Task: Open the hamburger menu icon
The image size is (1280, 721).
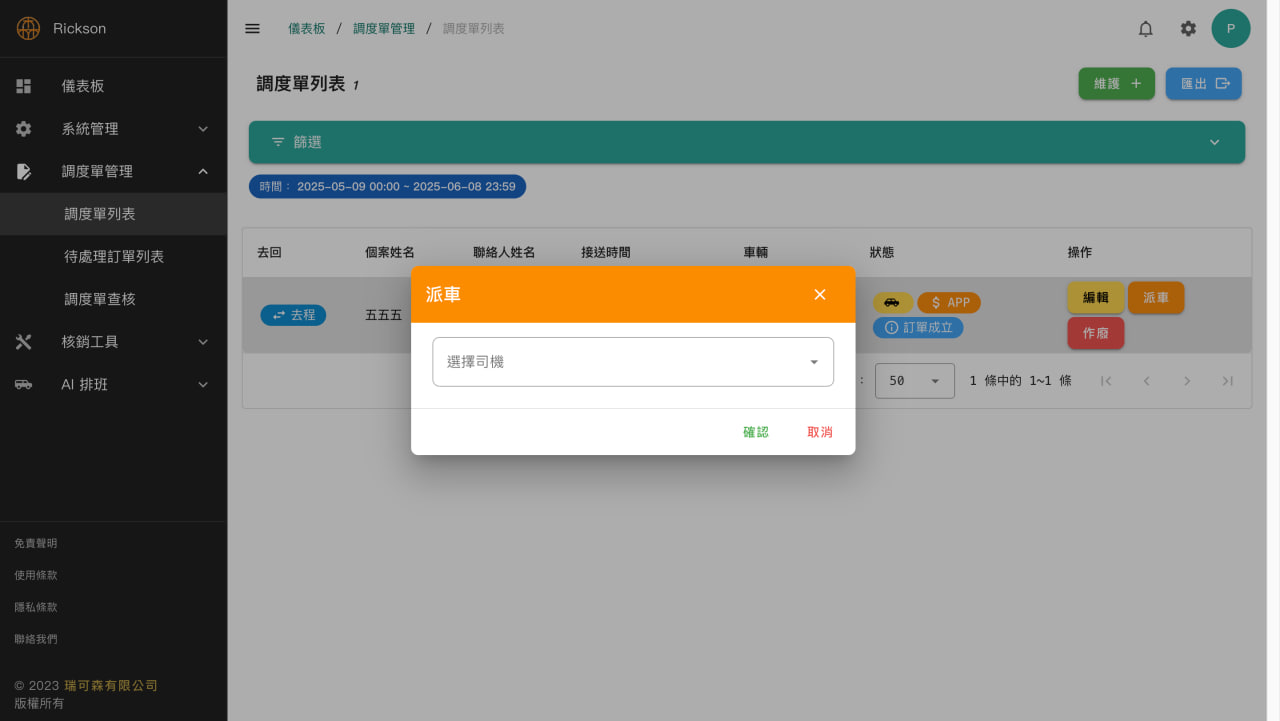Action: pos(252,29)
